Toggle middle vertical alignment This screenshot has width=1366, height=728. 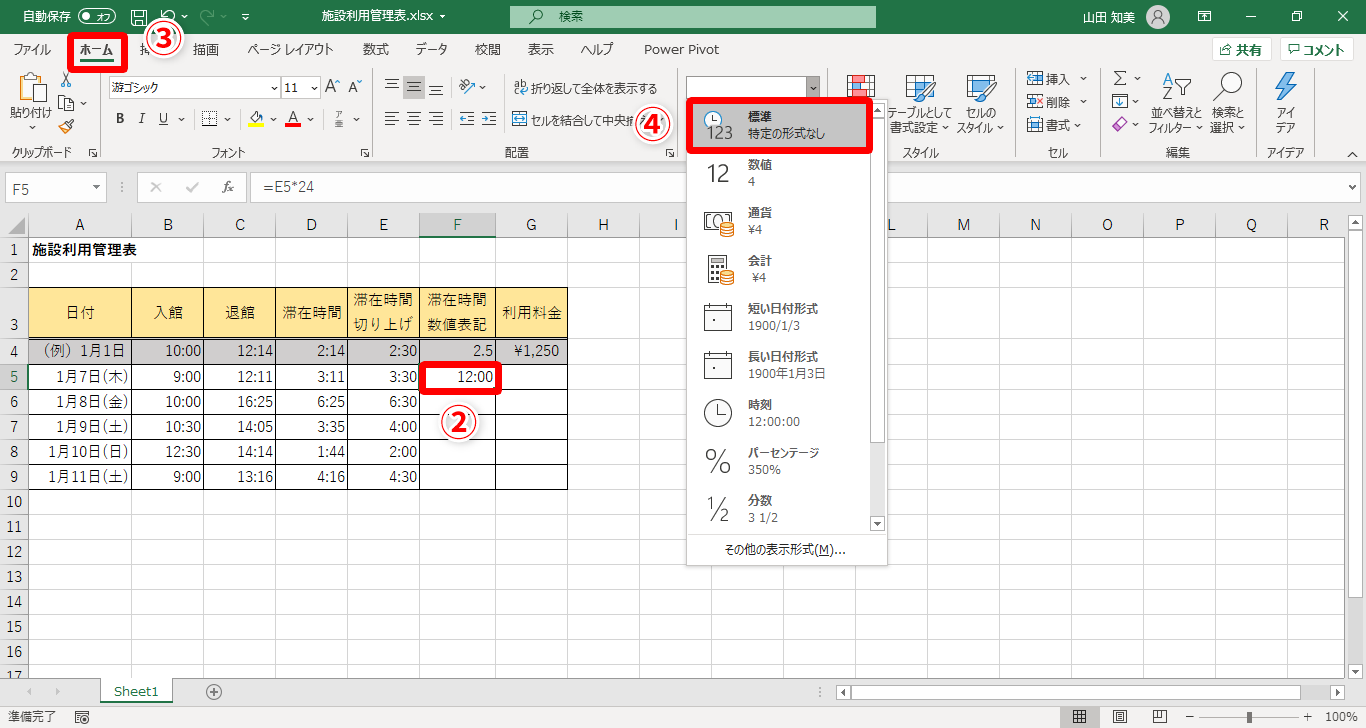pyautogui.click(x=414, y=87)
